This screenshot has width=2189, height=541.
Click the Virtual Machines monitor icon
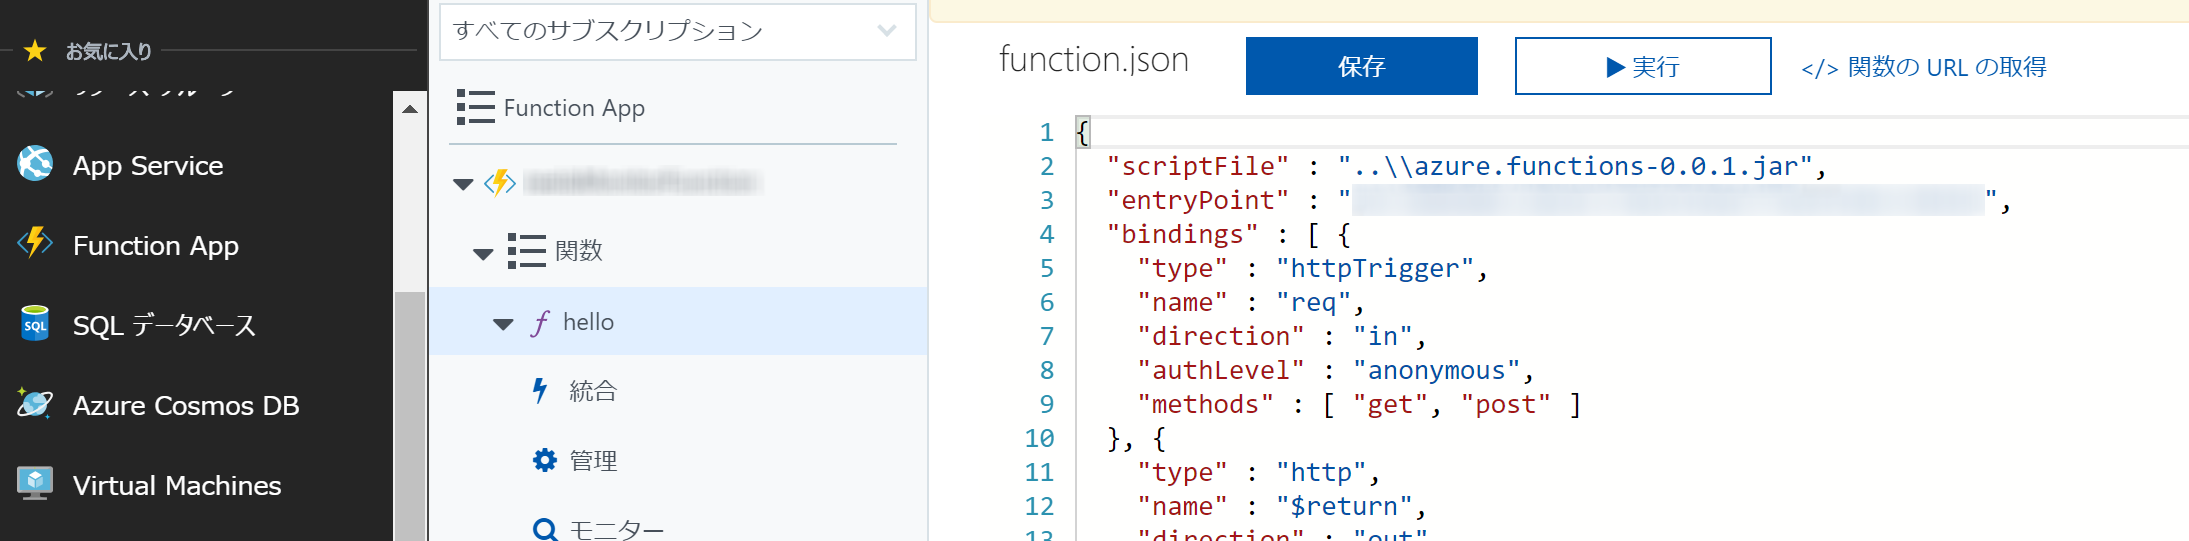(35, 484)
